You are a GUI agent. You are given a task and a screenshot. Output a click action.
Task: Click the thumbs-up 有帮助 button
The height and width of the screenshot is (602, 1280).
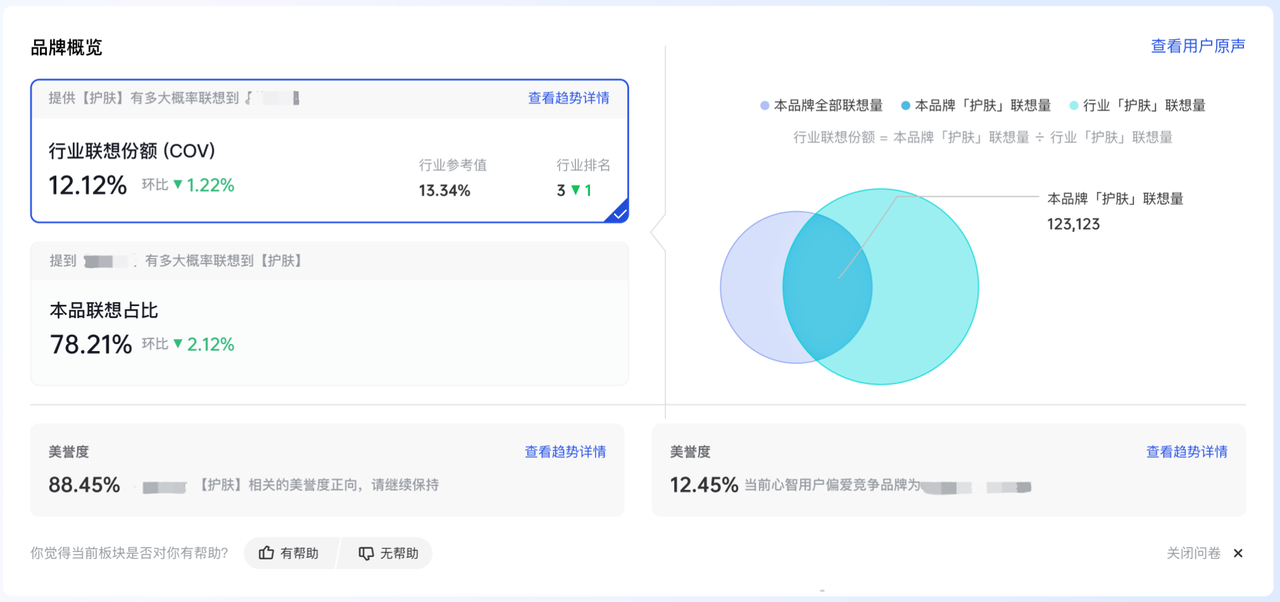(x=289, y=553)
